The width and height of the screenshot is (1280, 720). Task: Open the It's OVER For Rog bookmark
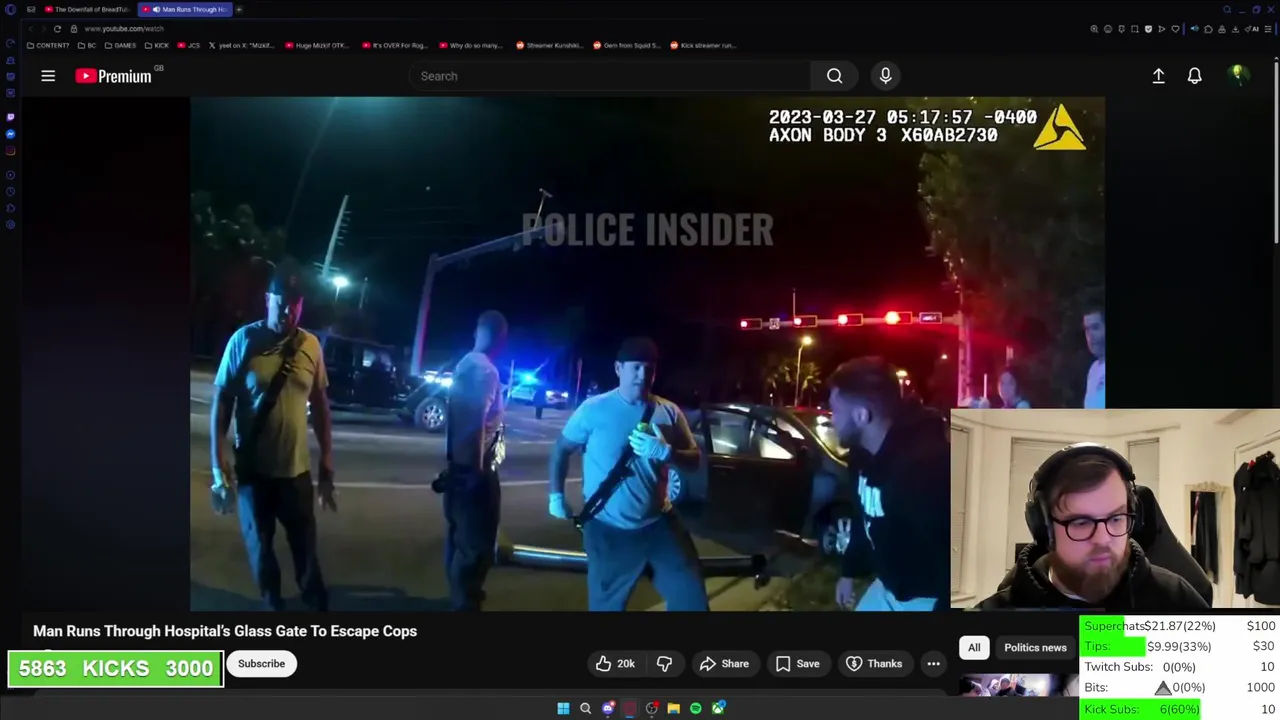click(394, 45)
